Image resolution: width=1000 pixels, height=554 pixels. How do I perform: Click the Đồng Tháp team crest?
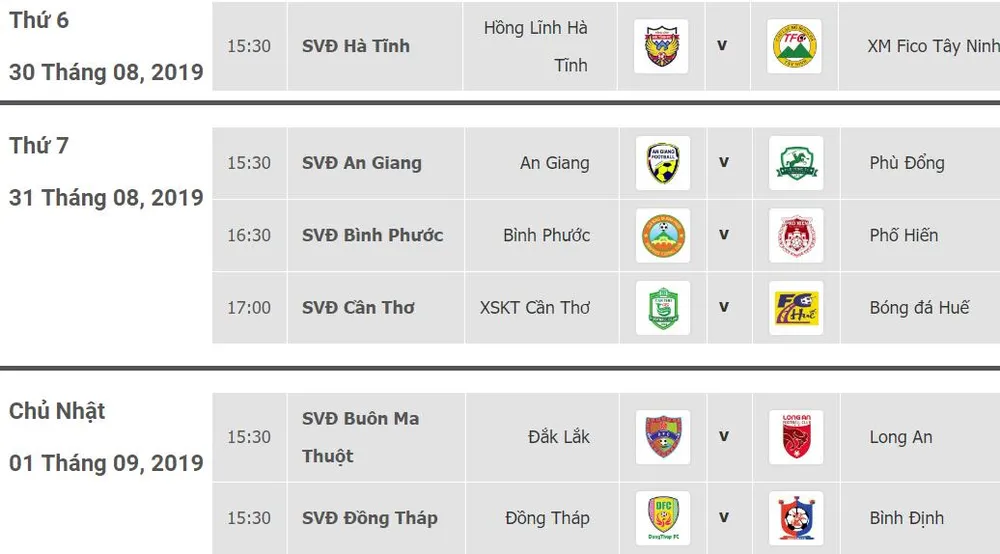(662, 518)
